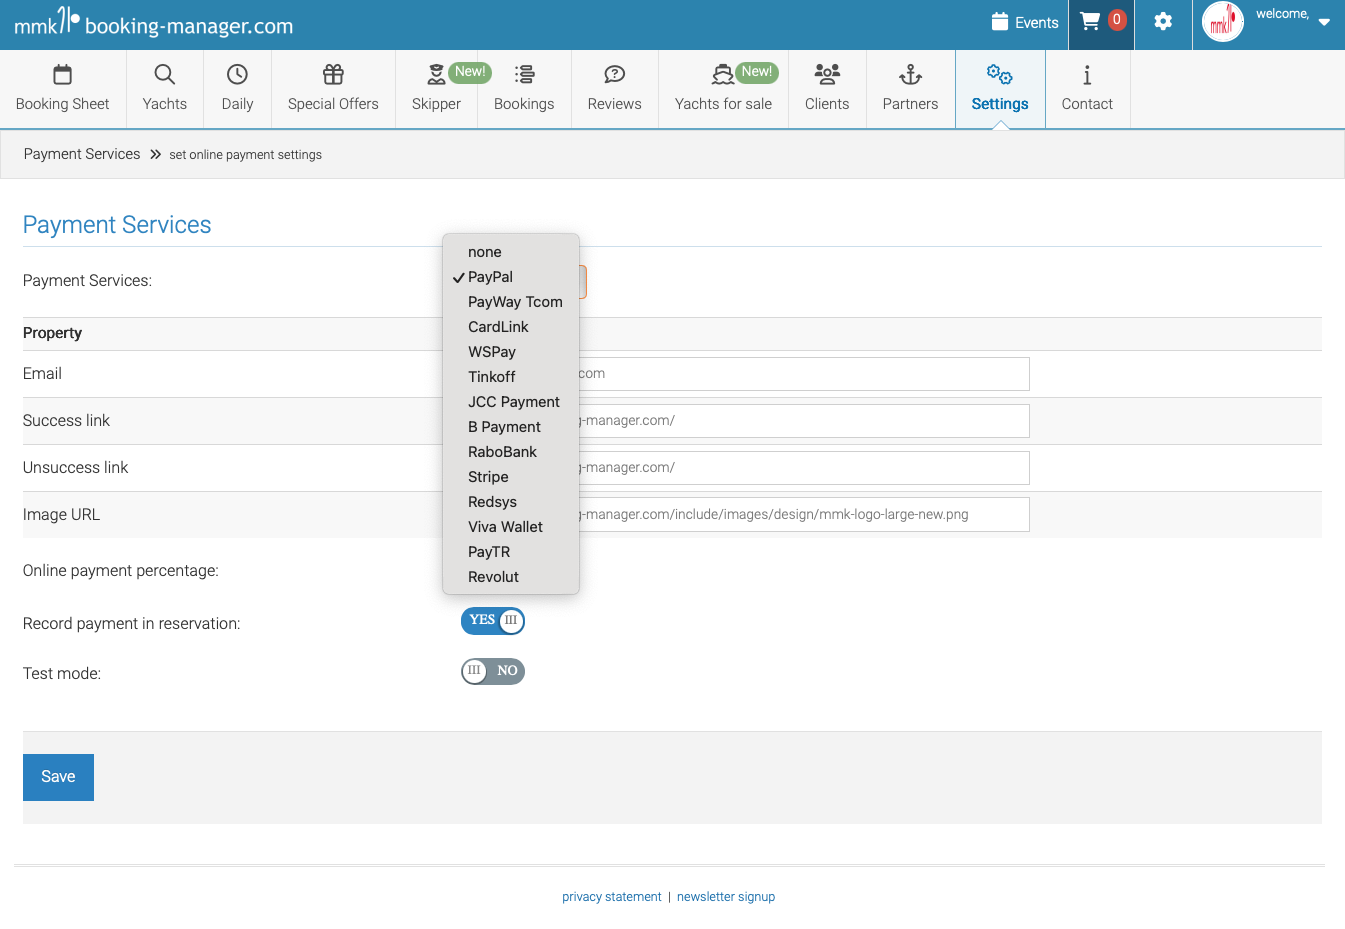This screenshot has height=929, width=1345.
Task: Click the Payment Services page heading
Action: [117, 225]
